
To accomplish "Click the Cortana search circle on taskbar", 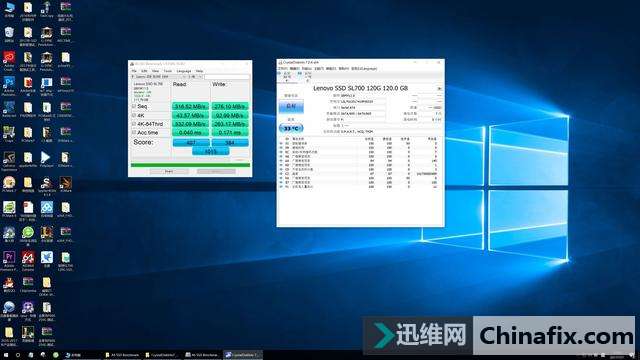I will (x=18, y=355).
